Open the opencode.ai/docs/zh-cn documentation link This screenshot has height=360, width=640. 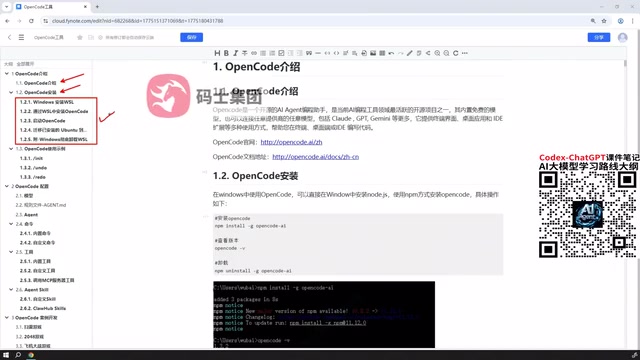(x=316, y=157)
